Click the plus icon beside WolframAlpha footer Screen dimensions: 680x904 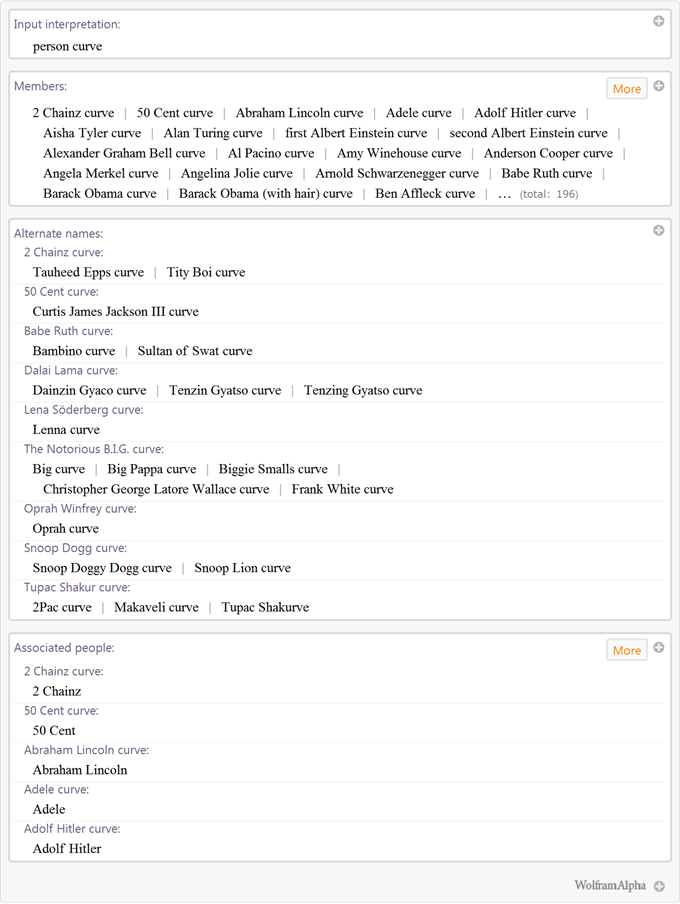(x=659, y=886)
